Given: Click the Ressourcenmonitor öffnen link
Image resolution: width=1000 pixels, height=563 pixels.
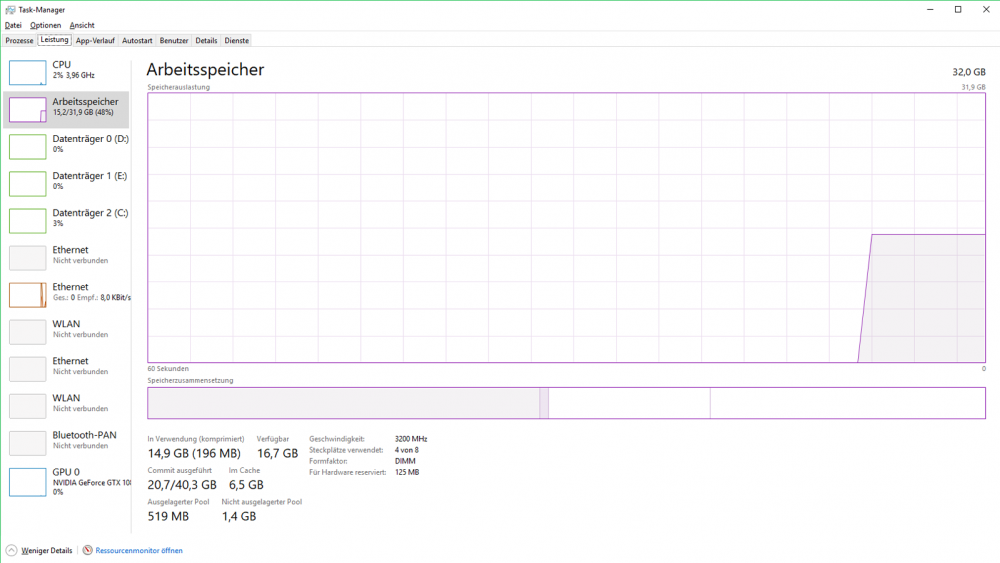Looking at the screenshot, I should pyautogui.click(x=139, y=550).
